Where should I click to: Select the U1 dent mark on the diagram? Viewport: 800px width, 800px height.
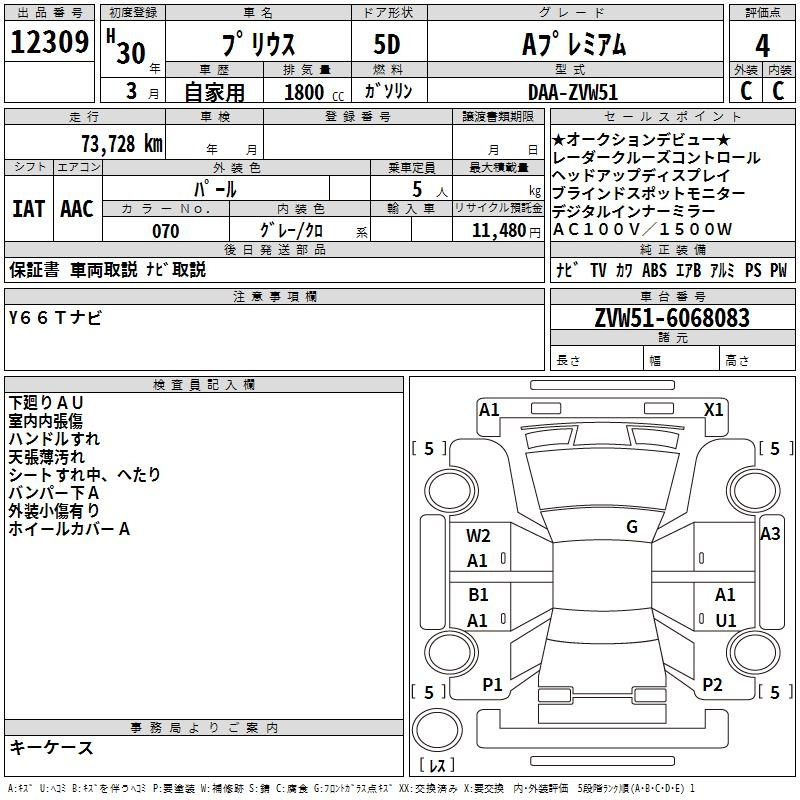pyautogui.click(x=726, y=620)
